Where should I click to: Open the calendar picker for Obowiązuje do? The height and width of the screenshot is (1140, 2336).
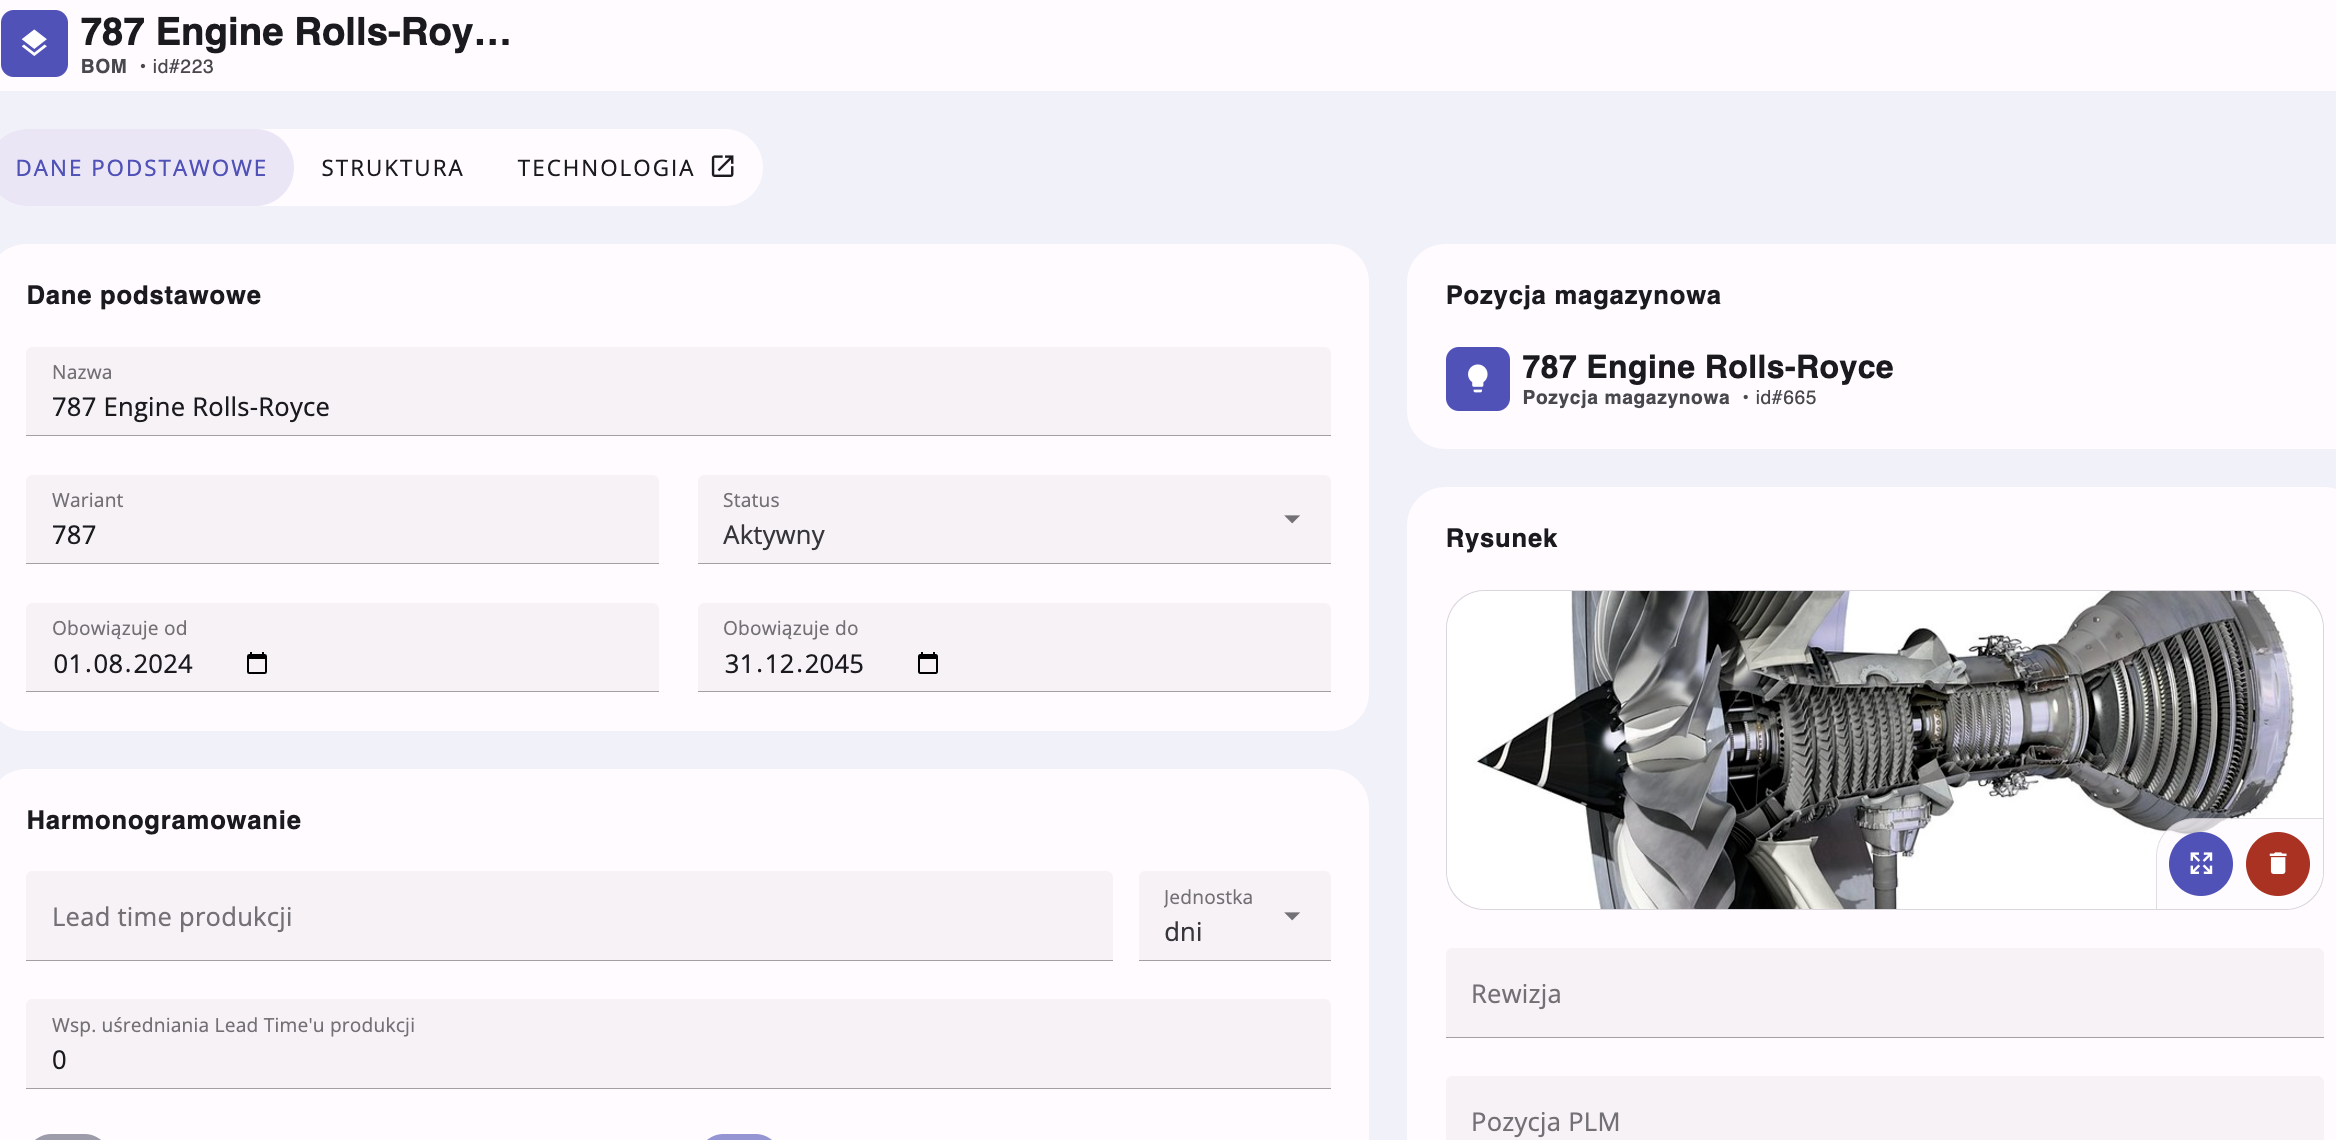(928, 664)
